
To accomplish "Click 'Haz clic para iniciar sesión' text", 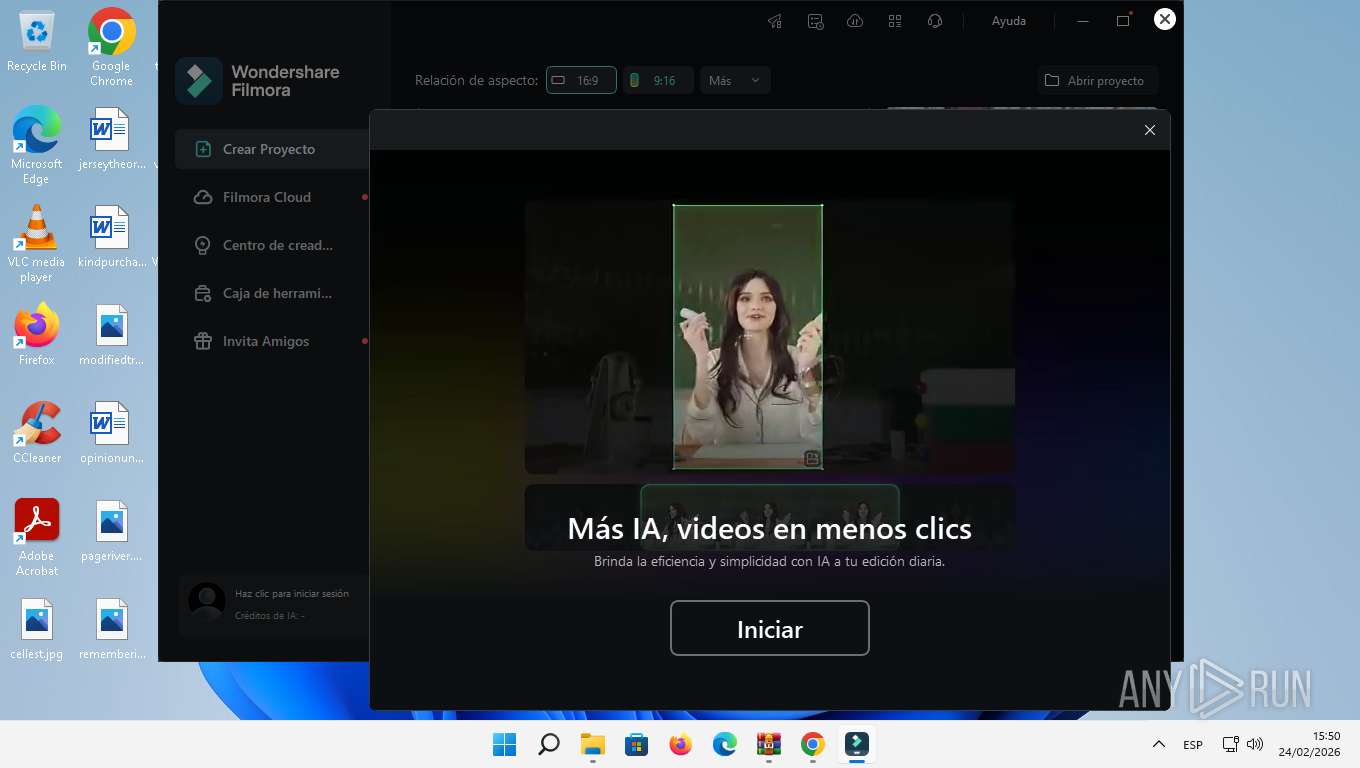I will pos(292,593).
